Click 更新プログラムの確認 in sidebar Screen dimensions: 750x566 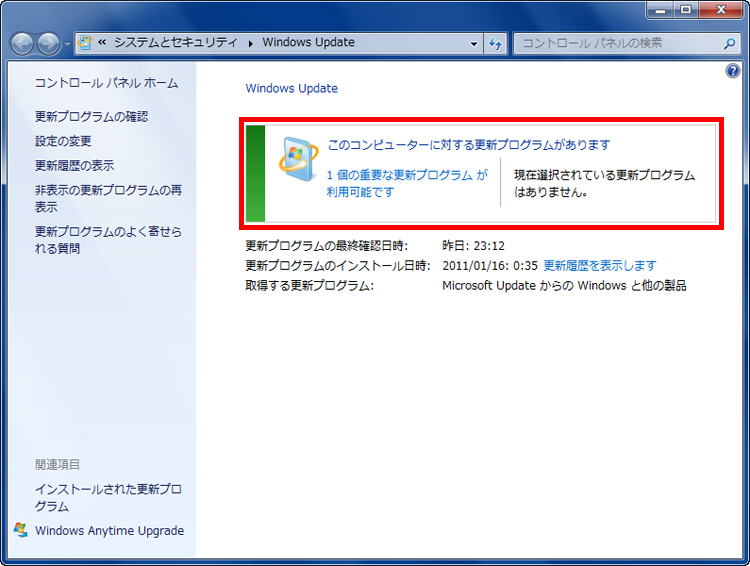click(x=91, y=116)
